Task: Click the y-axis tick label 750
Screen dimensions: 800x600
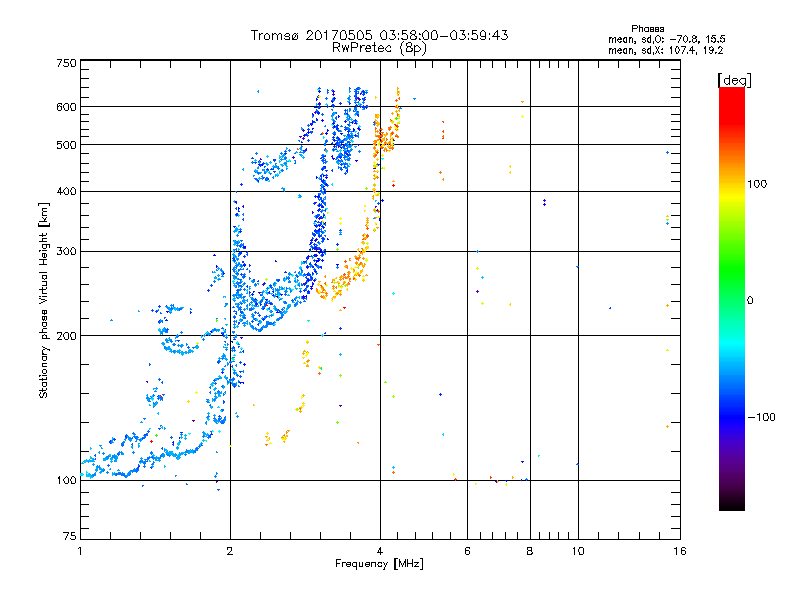Action: [x=66, y=63]
